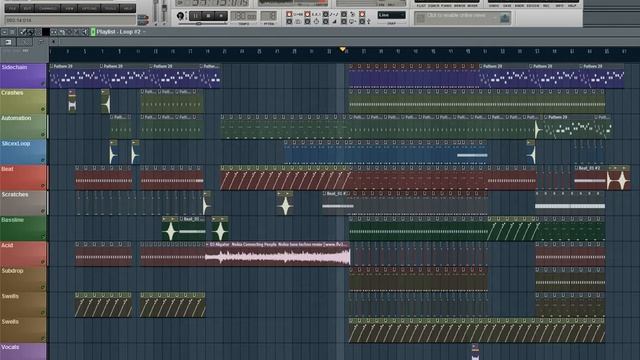This screenshot has height=360, width=640.
Task: Open DJ Migalter audio clip menu in Acid track
Action: click(x=207, y=244)
